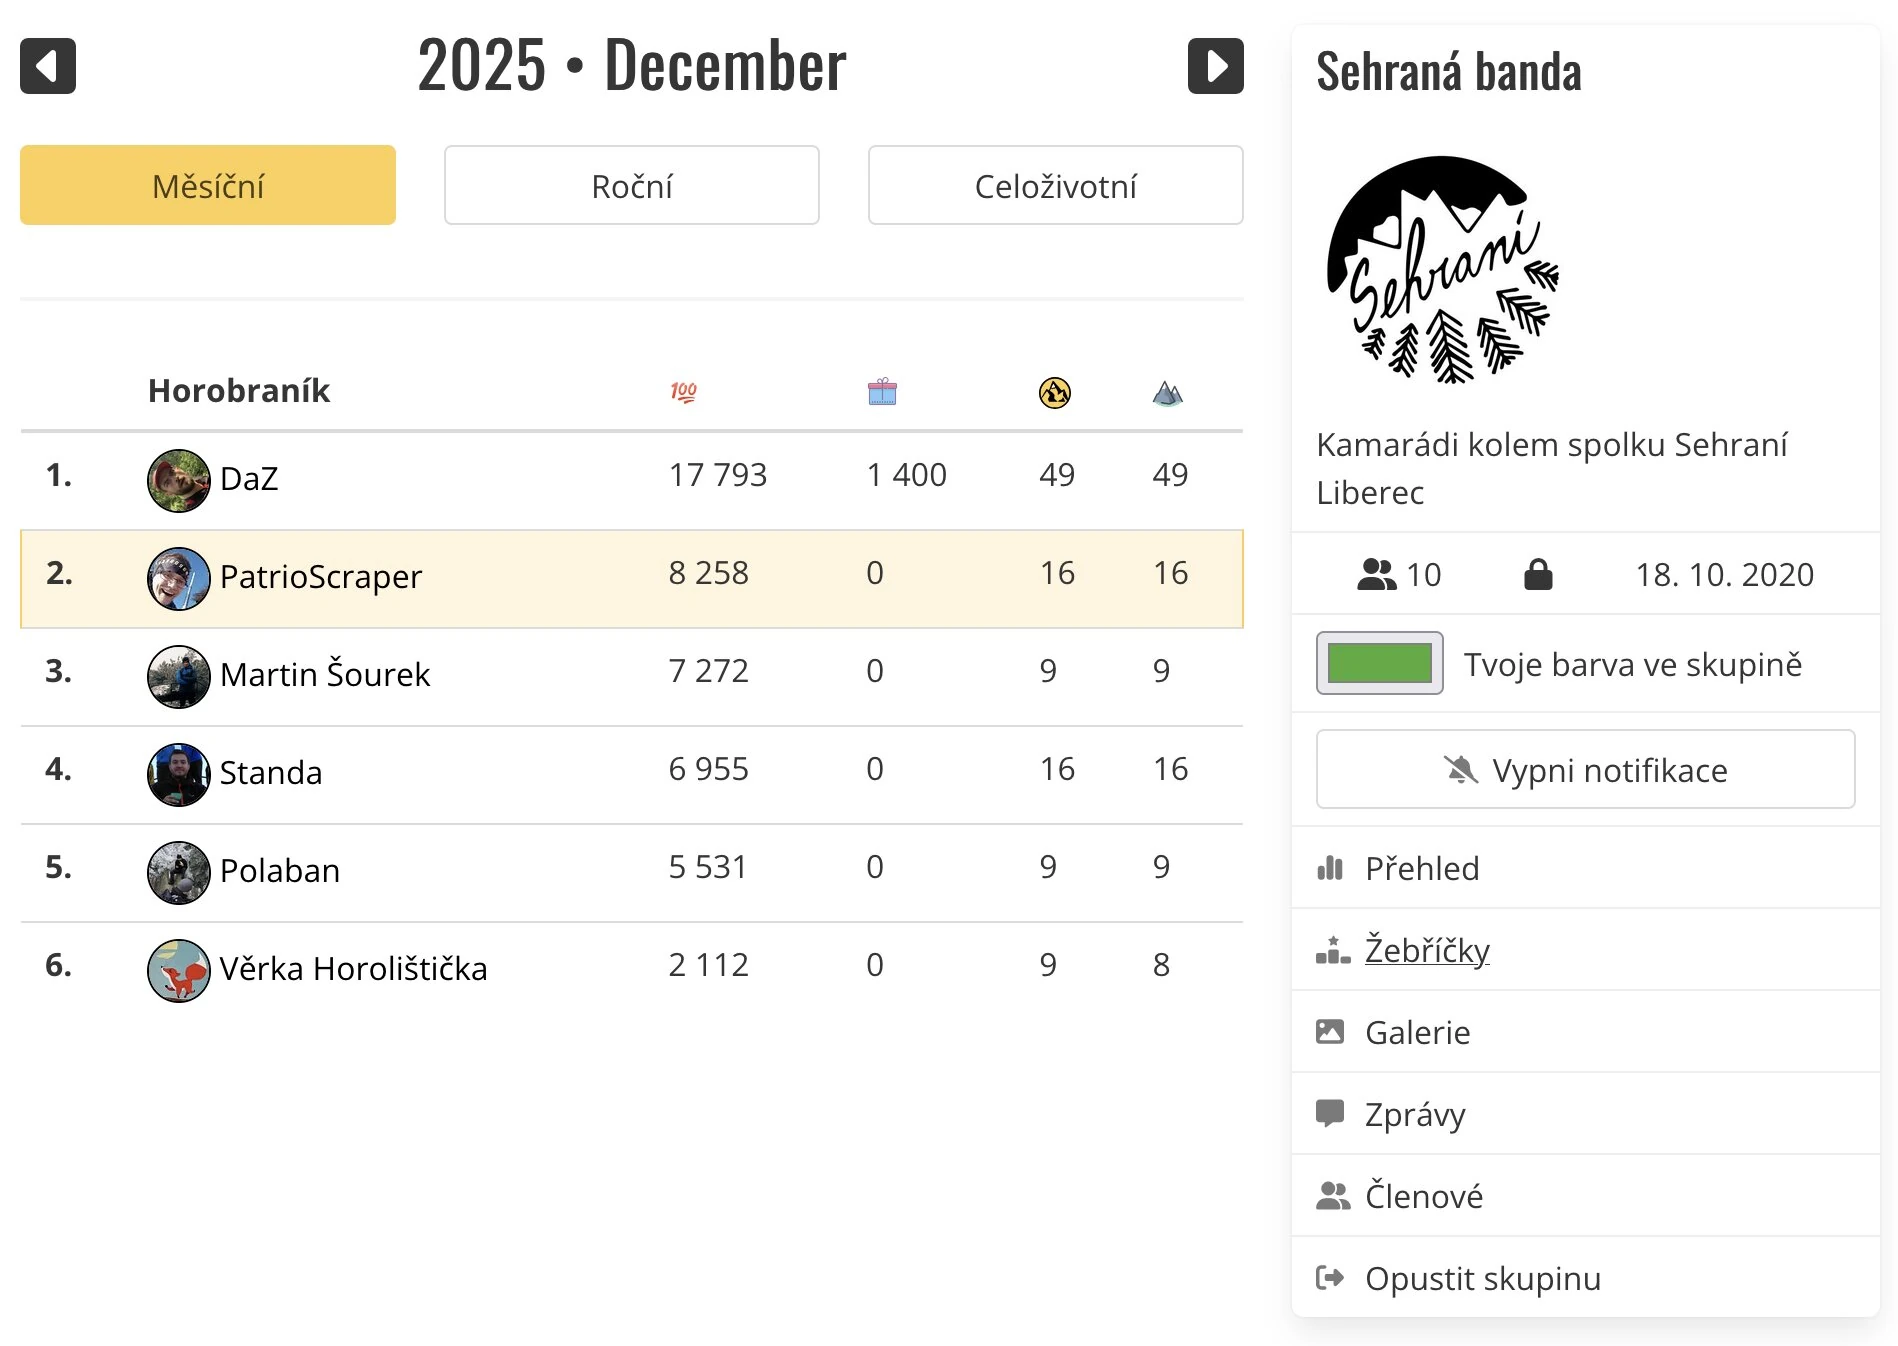Click the members count icon showing 10
Viewport: 1898px width, 1346px height.
point(1376,574)
